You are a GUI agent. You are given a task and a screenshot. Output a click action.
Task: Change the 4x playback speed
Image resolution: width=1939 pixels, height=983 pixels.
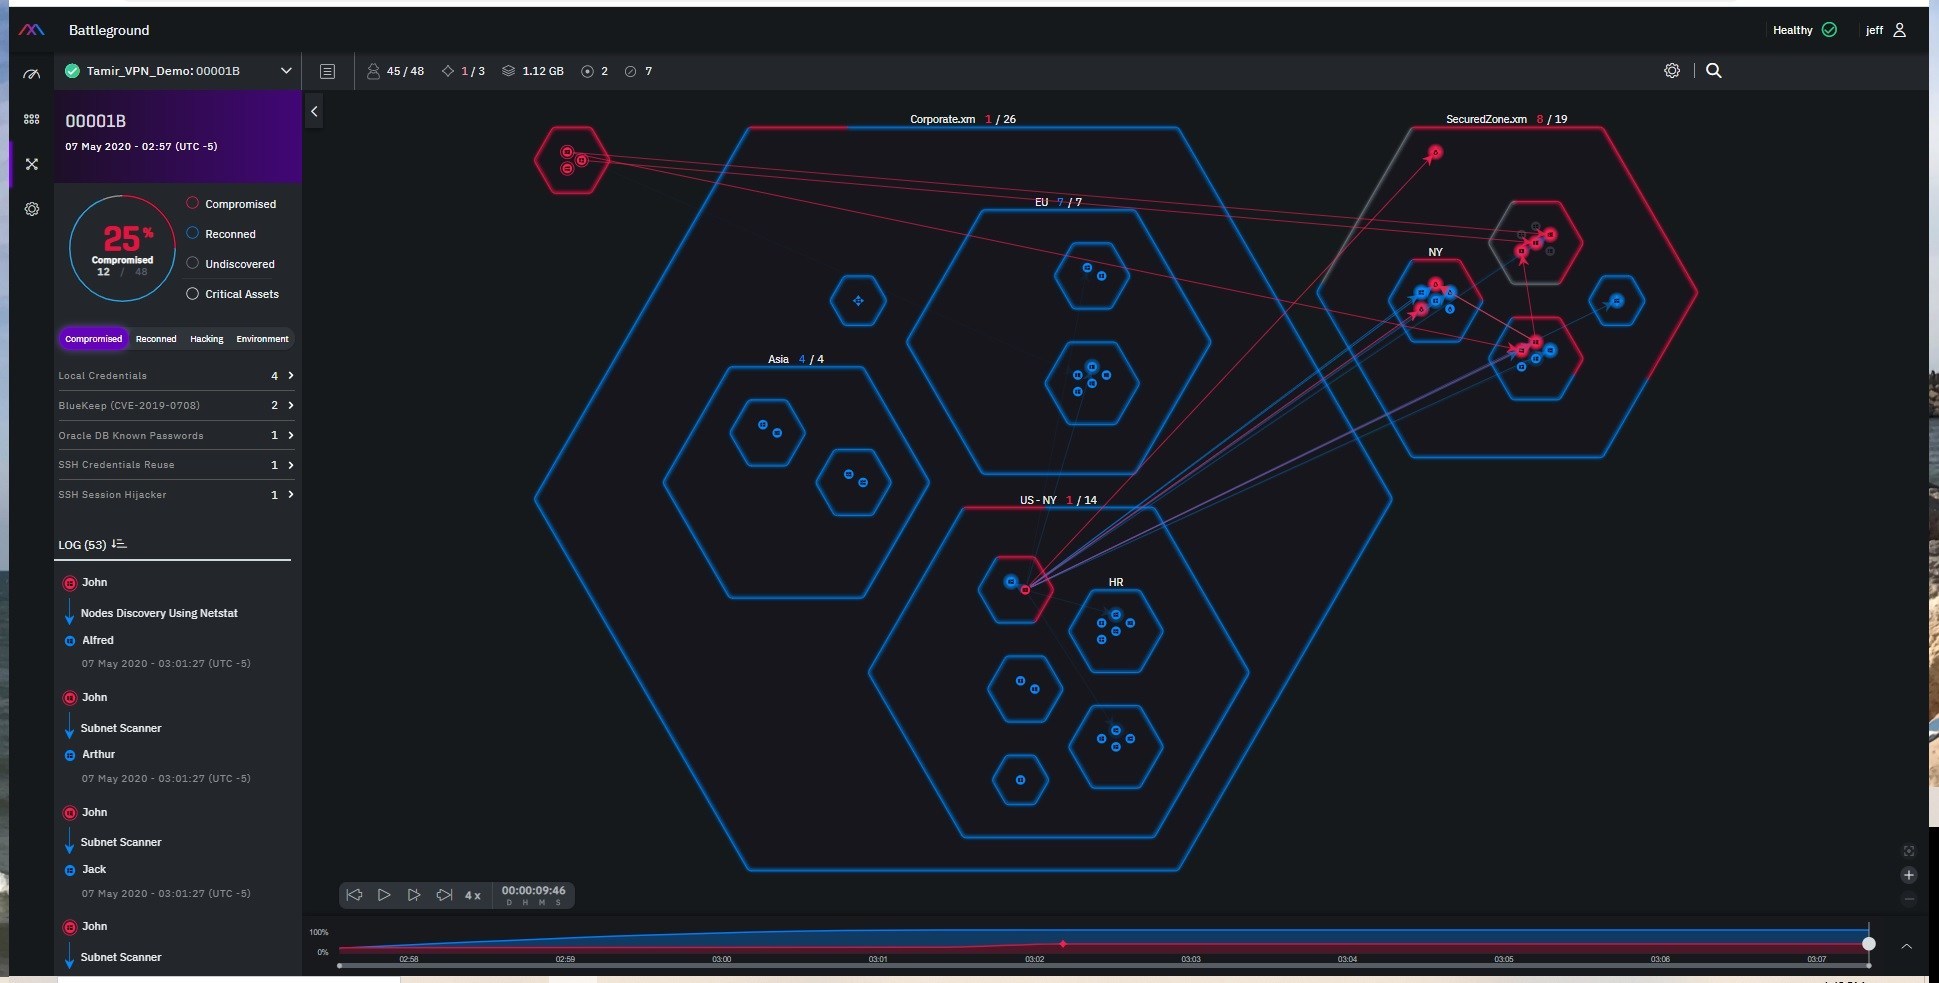tap(472, 895)
